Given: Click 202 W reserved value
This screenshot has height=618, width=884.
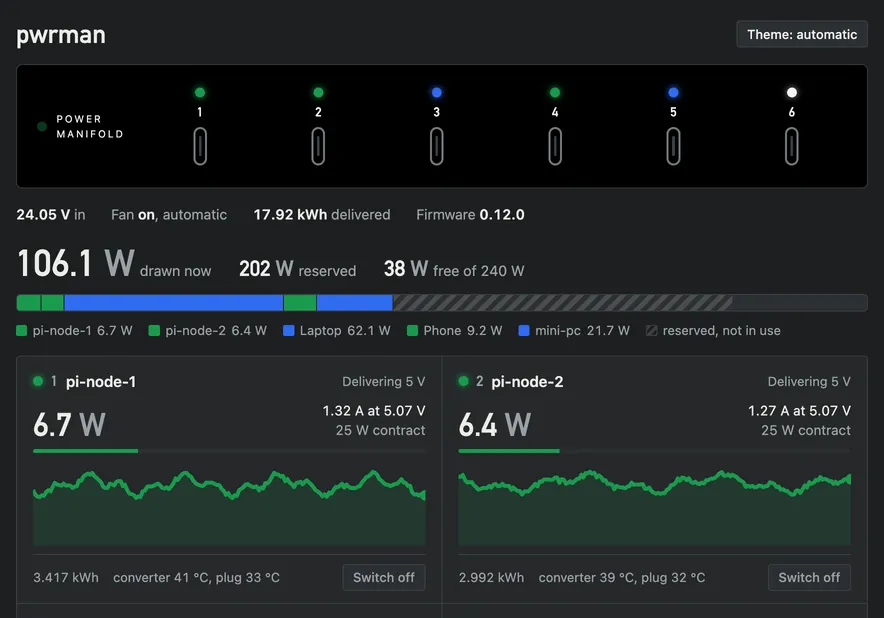Looking at the screenshot, I should tap(298, 269).
